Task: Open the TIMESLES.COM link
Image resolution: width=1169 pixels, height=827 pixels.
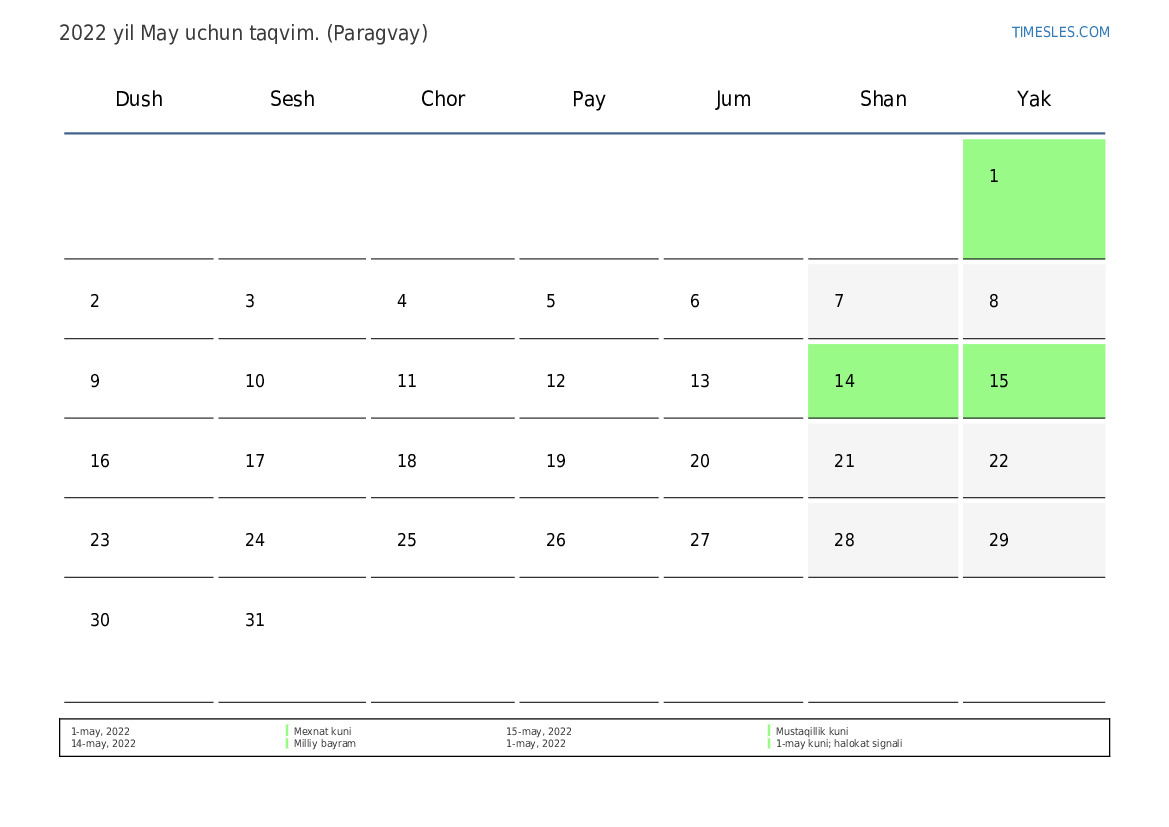Action: 1060,32
